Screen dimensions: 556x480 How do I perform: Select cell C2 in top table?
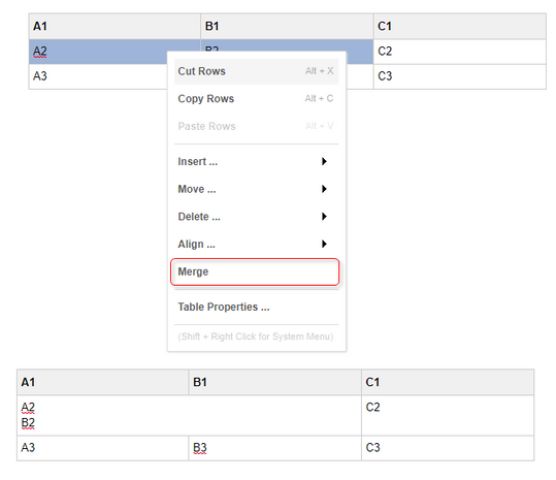coord(460,52)
